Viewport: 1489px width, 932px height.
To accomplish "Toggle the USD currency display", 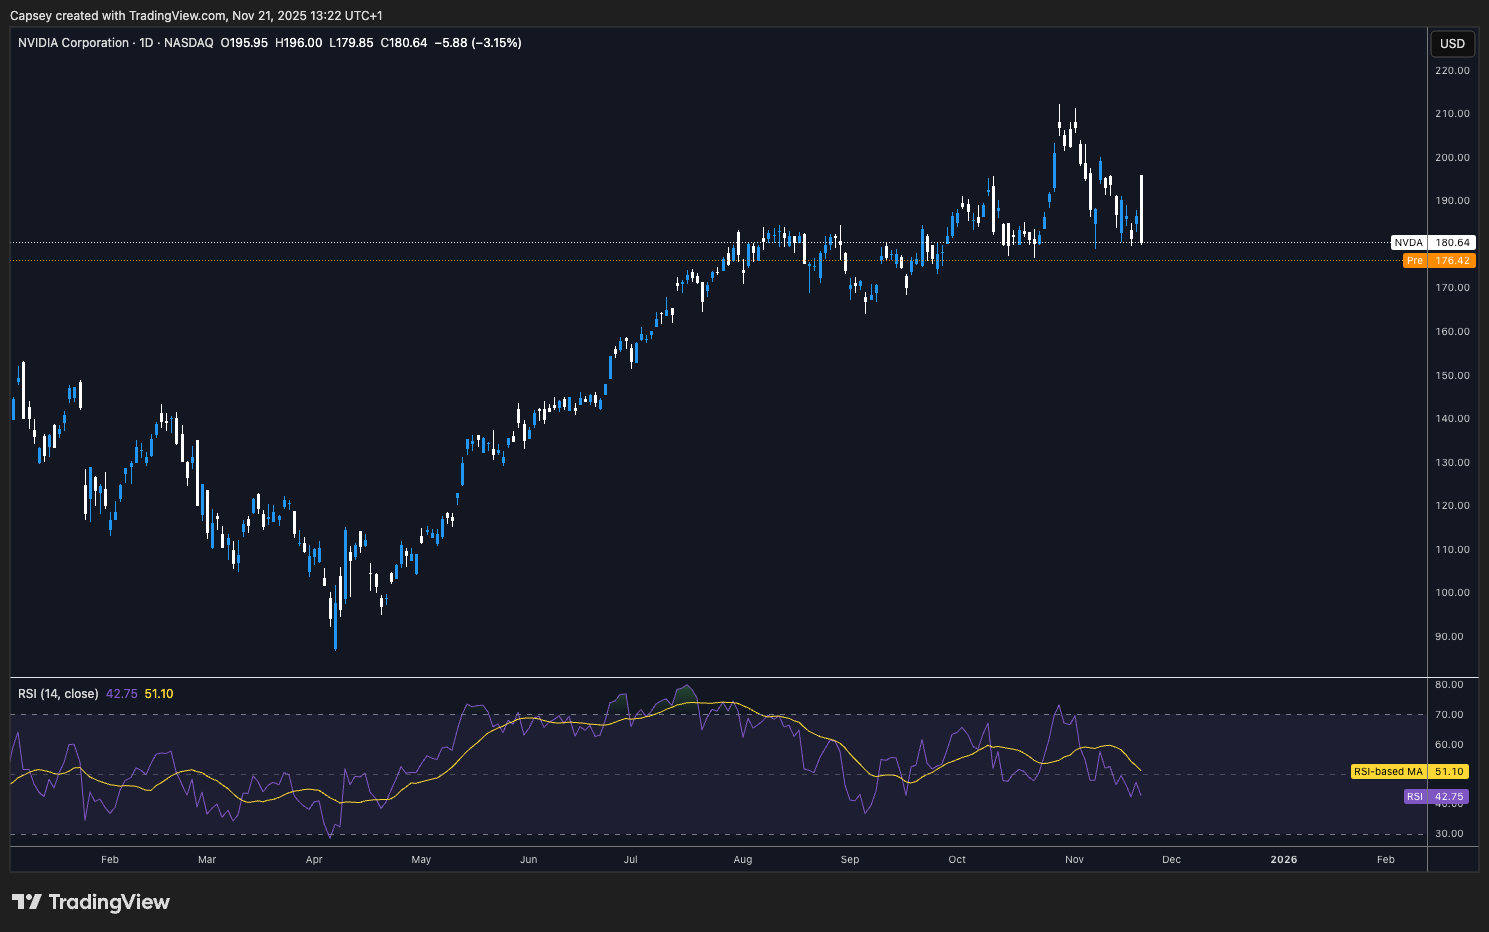I will click(1452, 43).
